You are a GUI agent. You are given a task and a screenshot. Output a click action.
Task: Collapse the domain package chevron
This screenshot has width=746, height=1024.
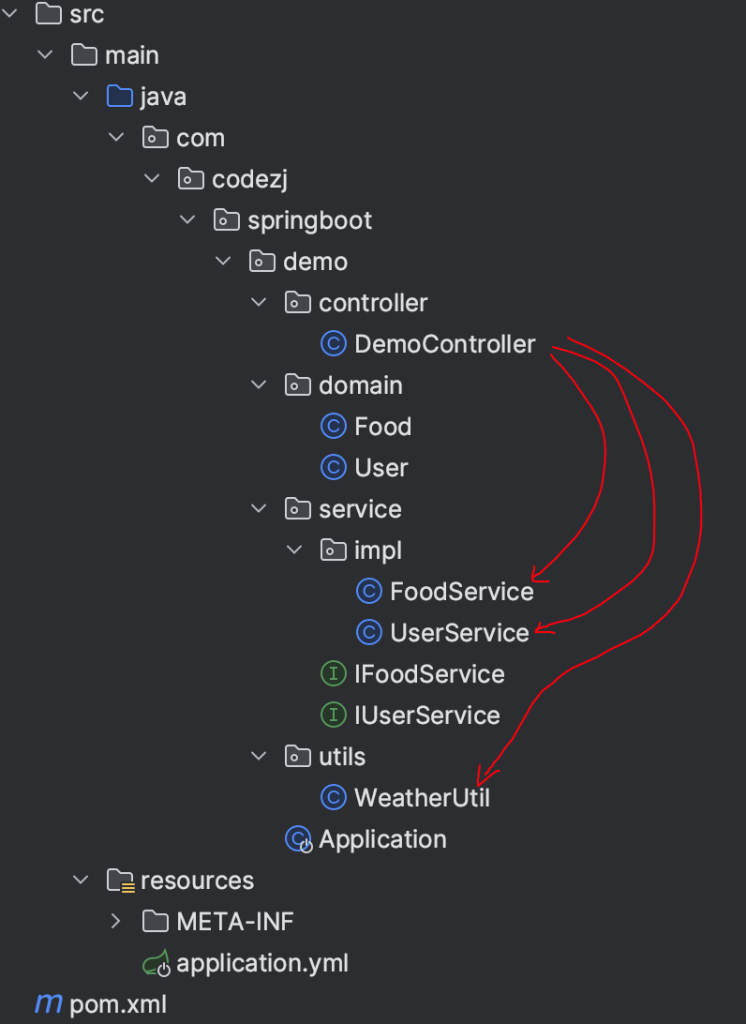point(259,385)
